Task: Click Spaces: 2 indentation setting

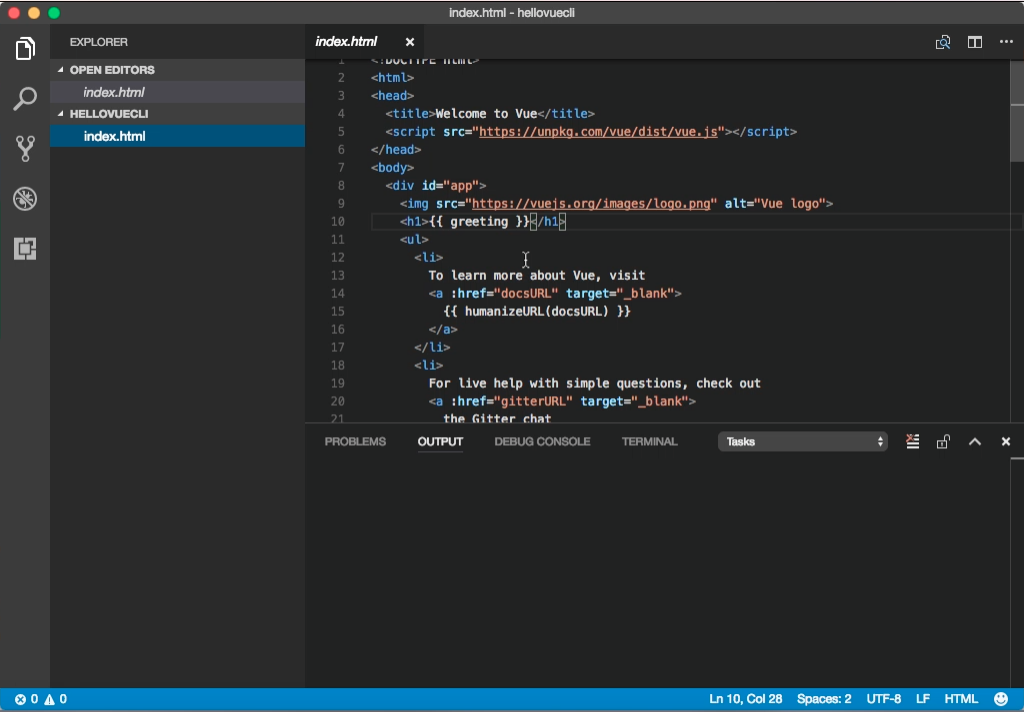Action: click(824, 699)
